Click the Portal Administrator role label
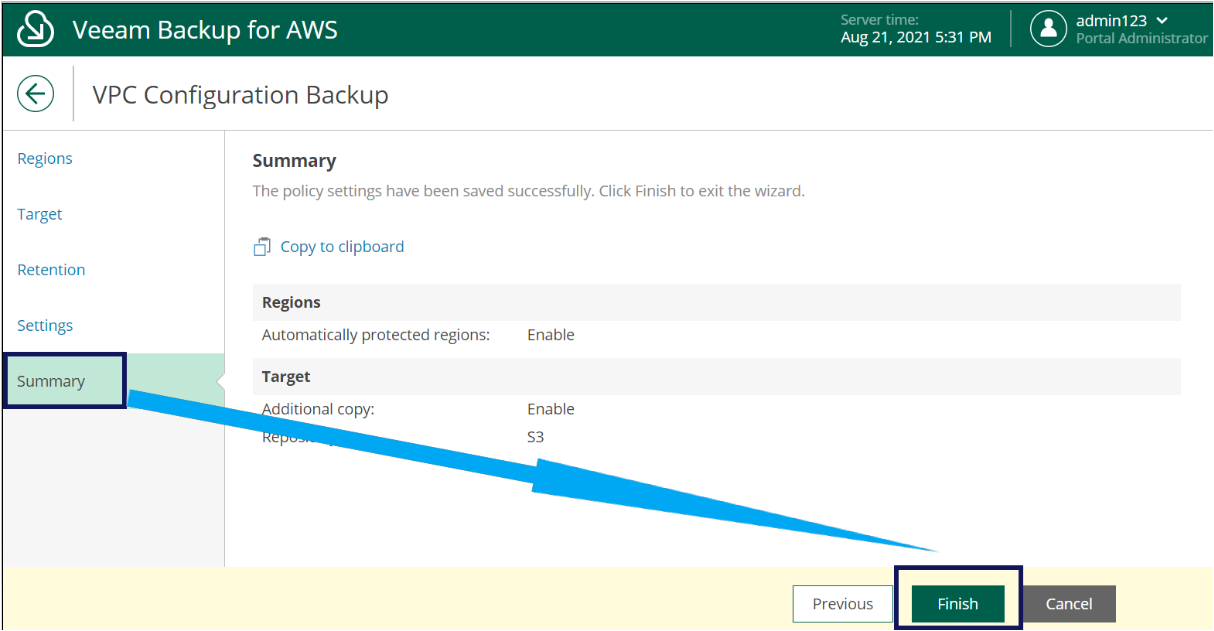This screenshot has height=631, width=1214. pyautogui.click(x=1142, y=38)
